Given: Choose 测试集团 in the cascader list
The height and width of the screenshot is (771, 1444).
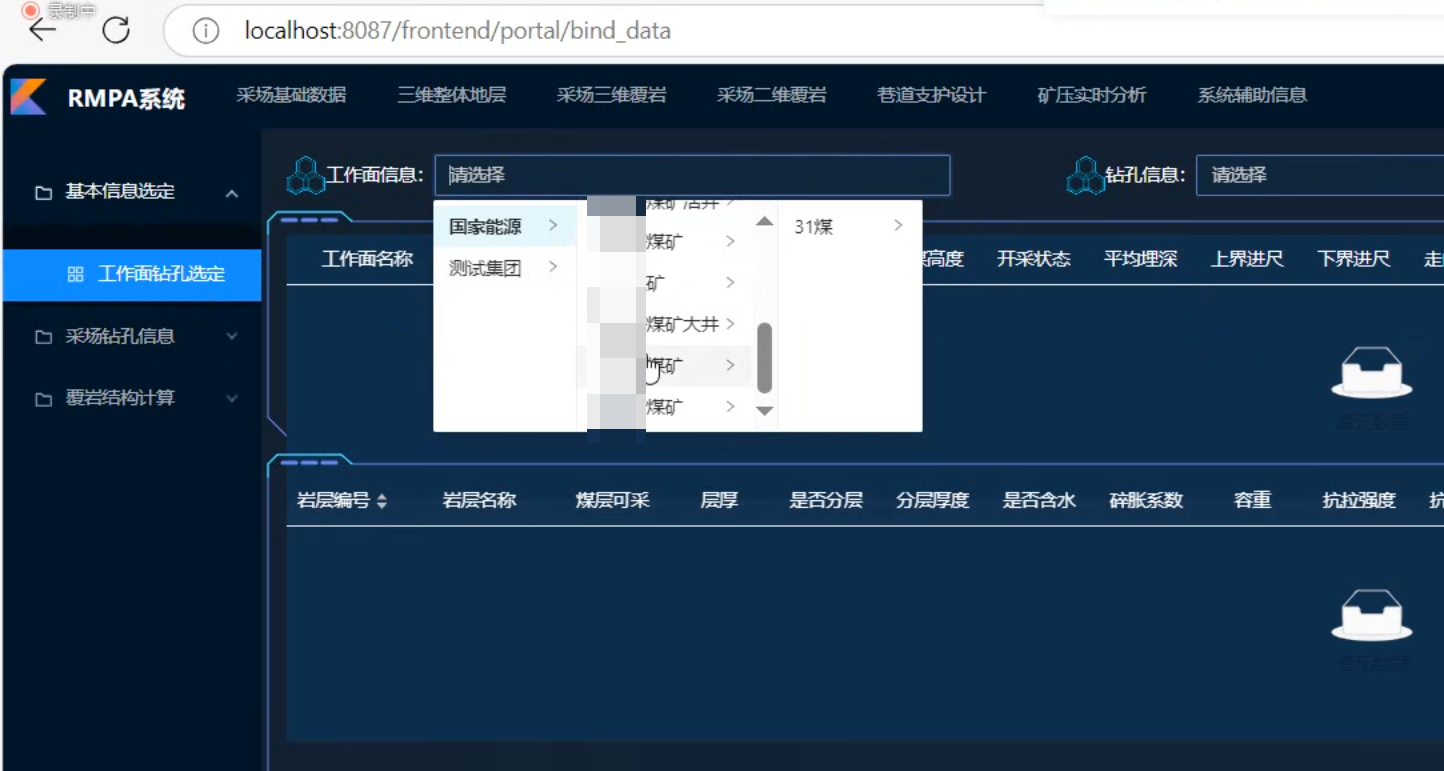Looking at the screenshot, I should pos(505,268).
